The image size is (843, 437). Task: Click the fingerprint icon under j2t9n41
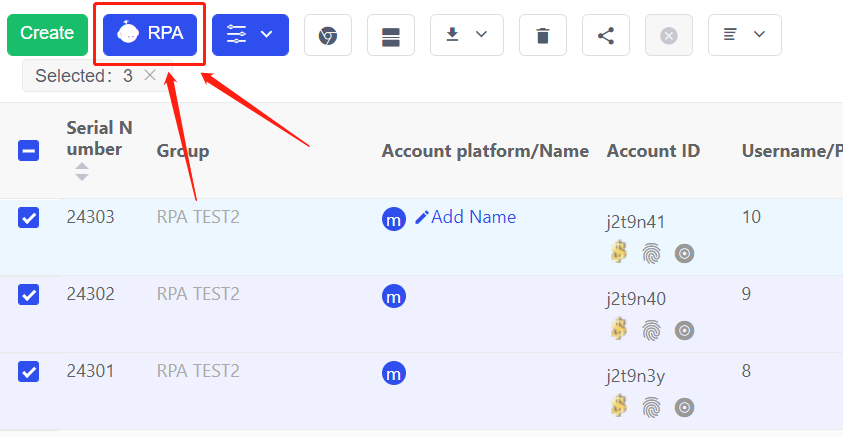652,253
